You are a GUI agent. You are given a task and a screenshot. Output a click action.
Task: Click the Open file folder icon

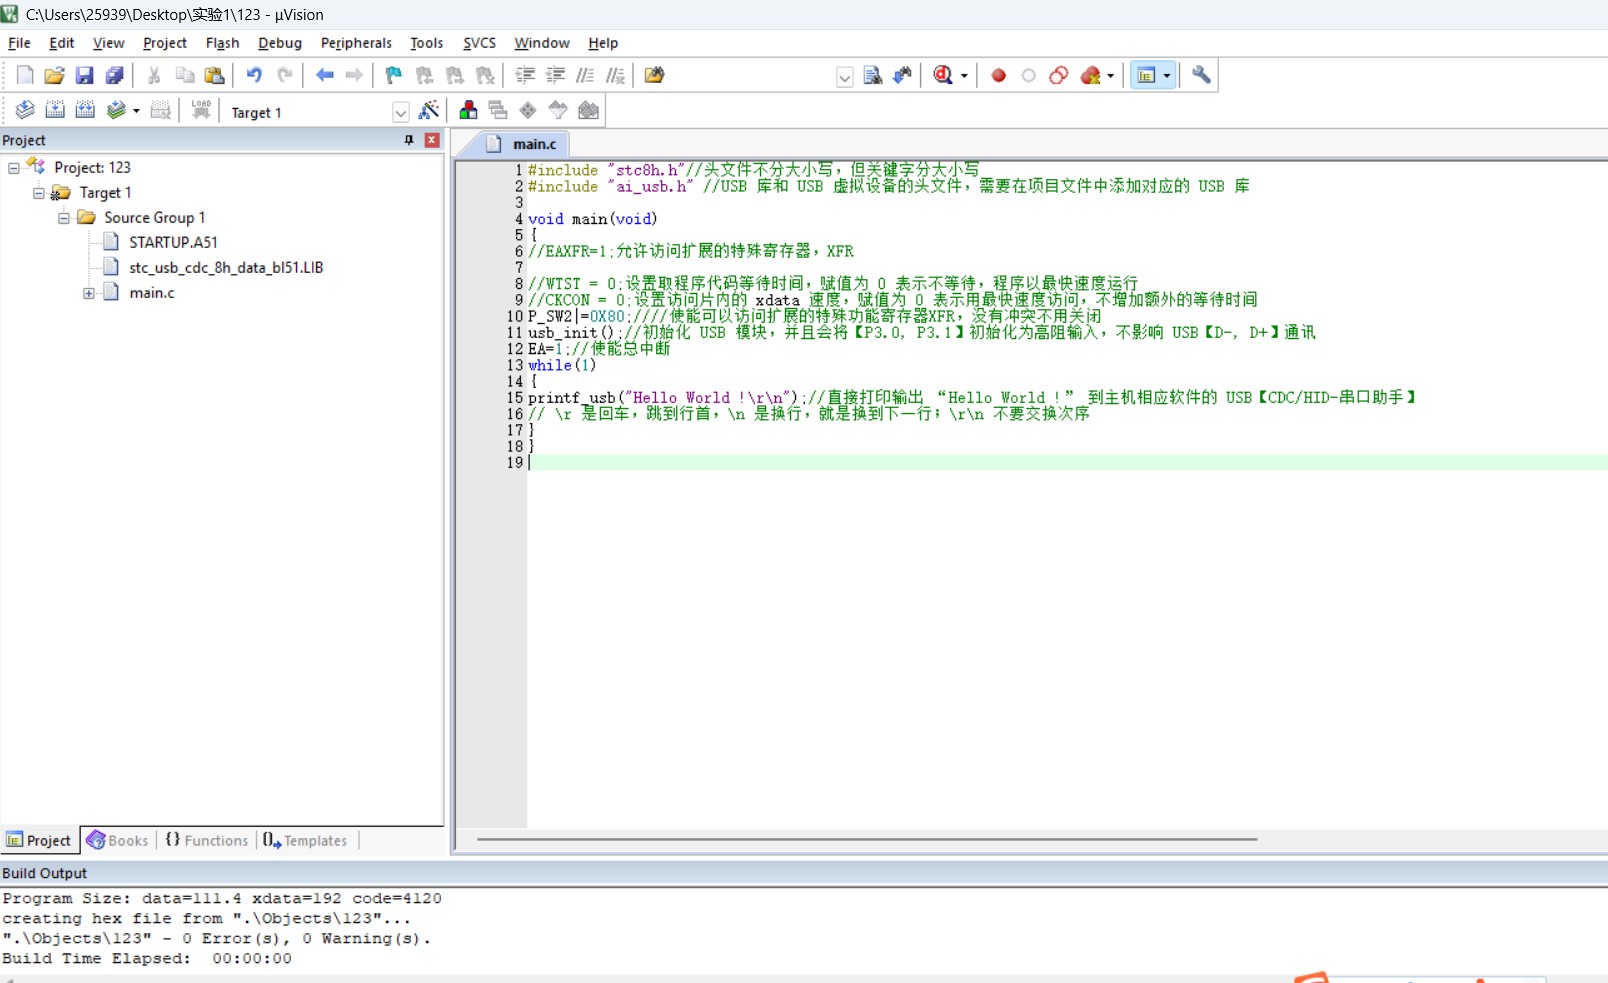[x=55, y=75]
